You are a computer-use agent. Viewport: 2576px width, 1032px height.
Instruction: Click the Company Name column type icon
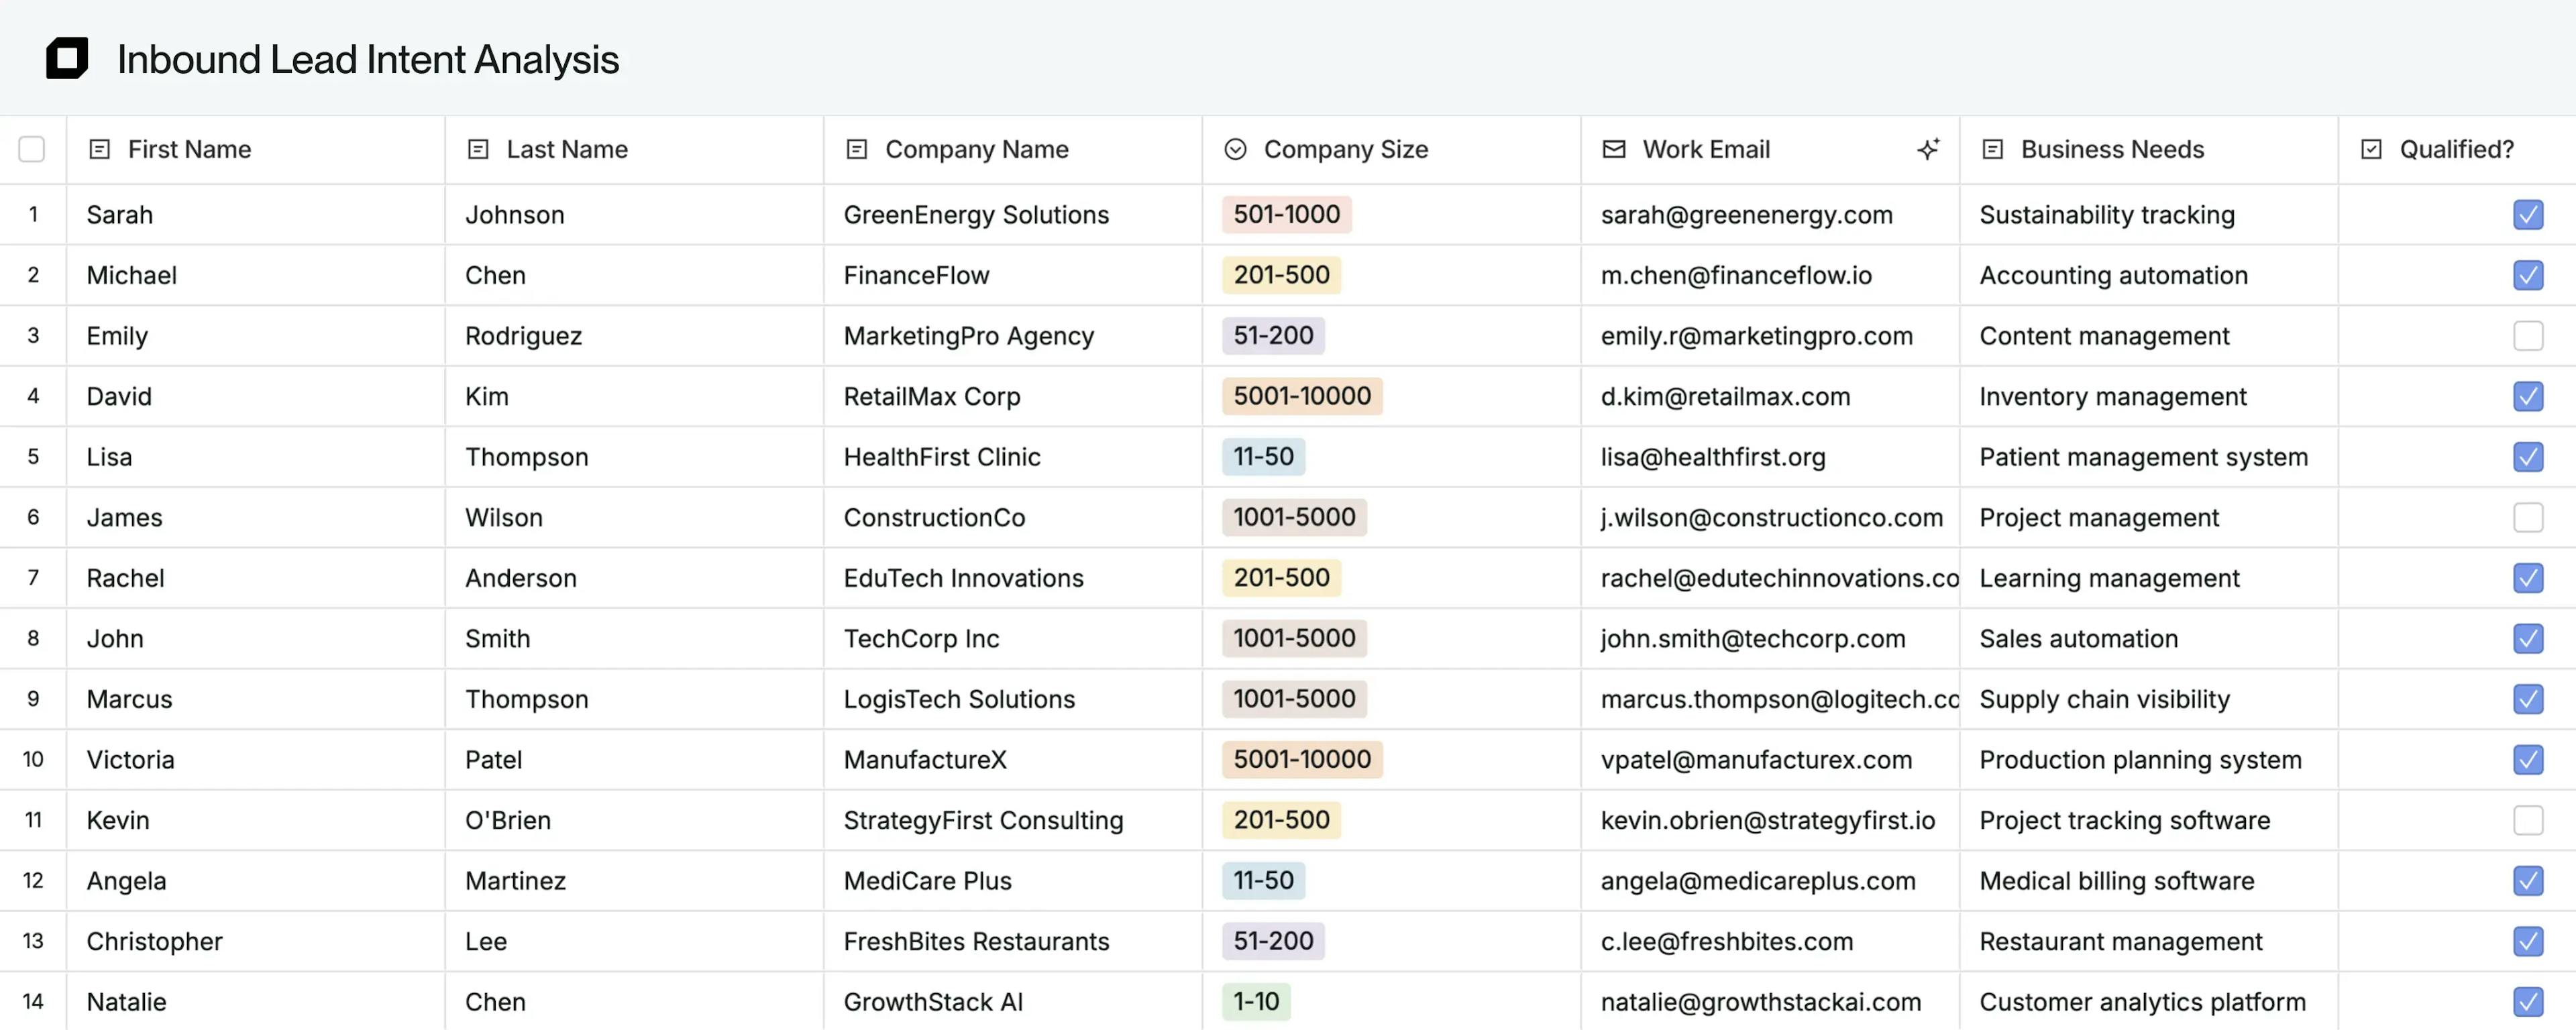point(856,149)
